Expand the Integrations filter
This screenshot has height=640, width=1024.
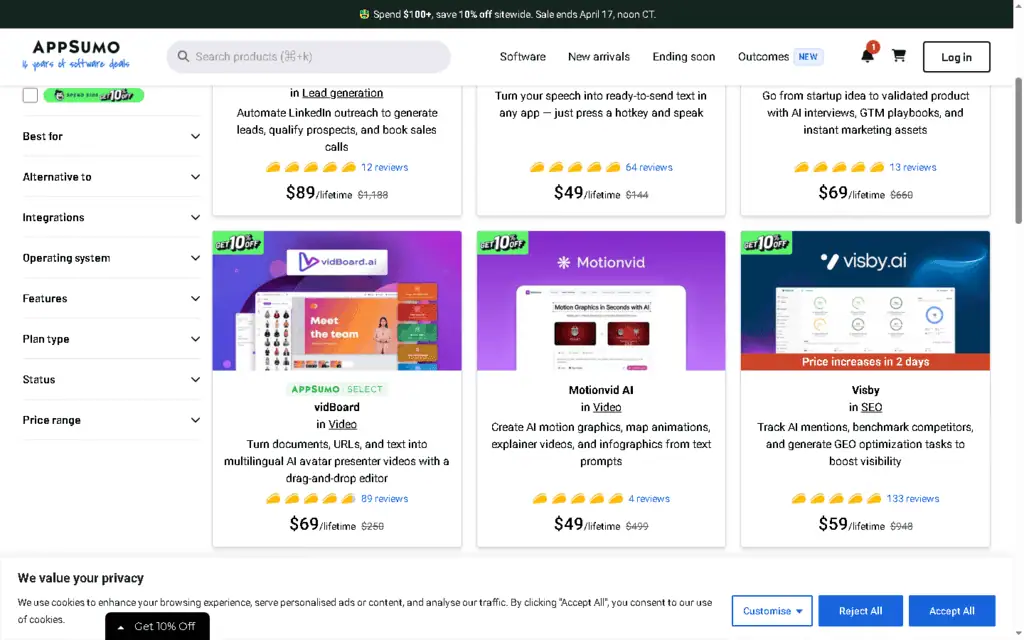111,217
